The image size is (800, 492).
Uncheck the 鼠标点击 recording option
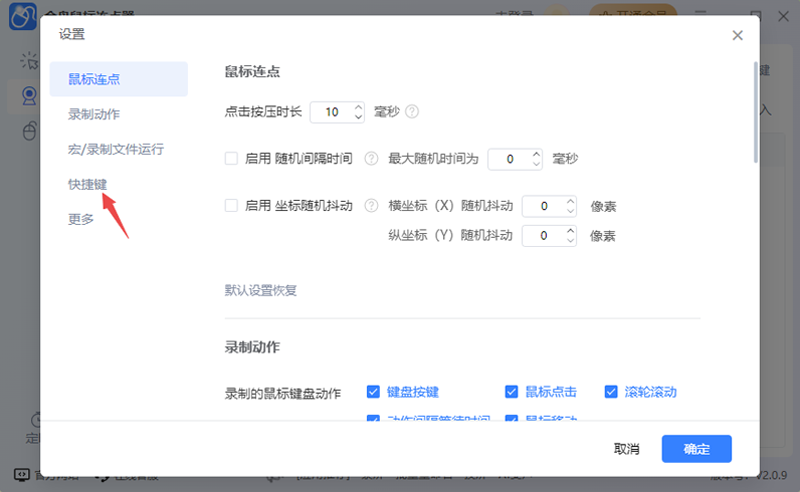[x=511, y=392]
